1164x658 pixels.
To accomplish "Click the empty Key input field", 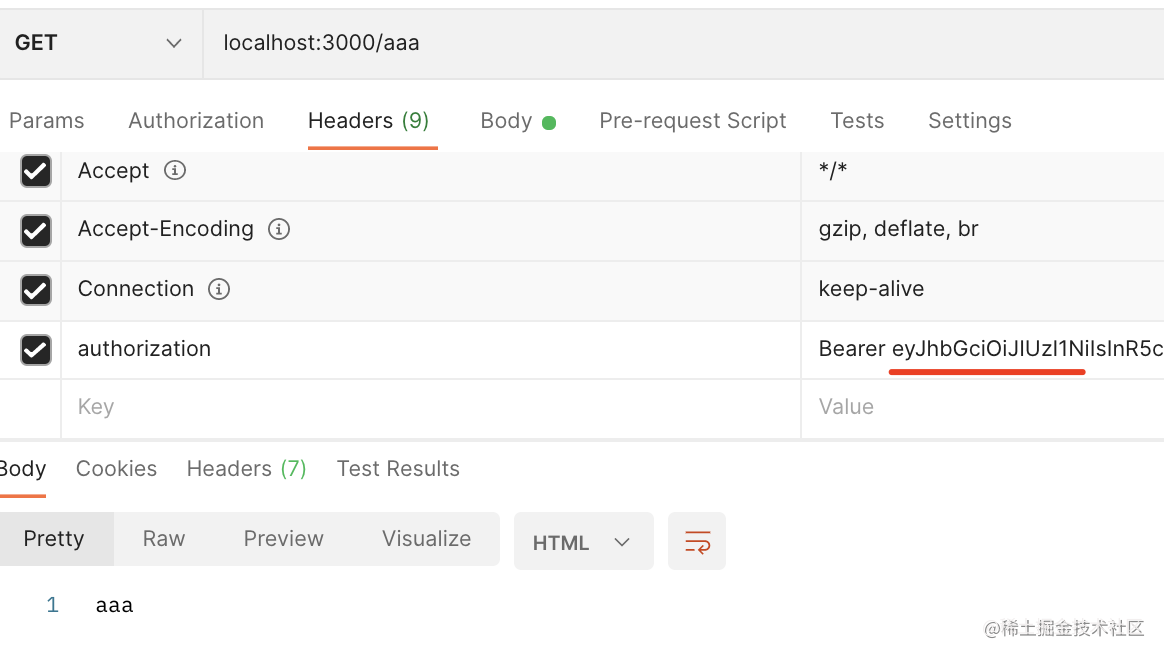I will tap(430, 407).
